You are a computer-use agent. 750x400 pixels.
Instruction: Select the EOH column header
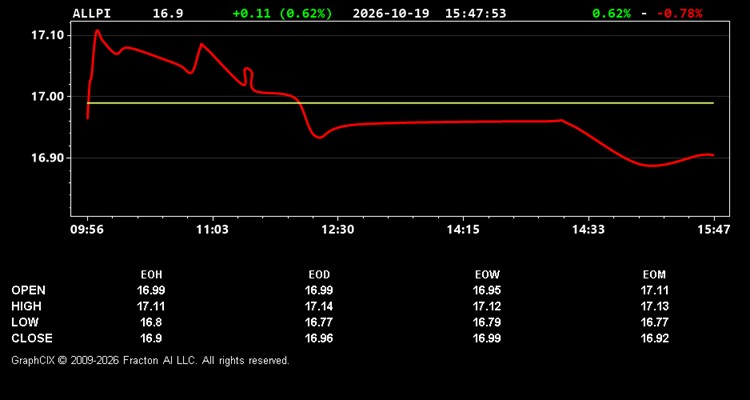click(x=151, y=275)
